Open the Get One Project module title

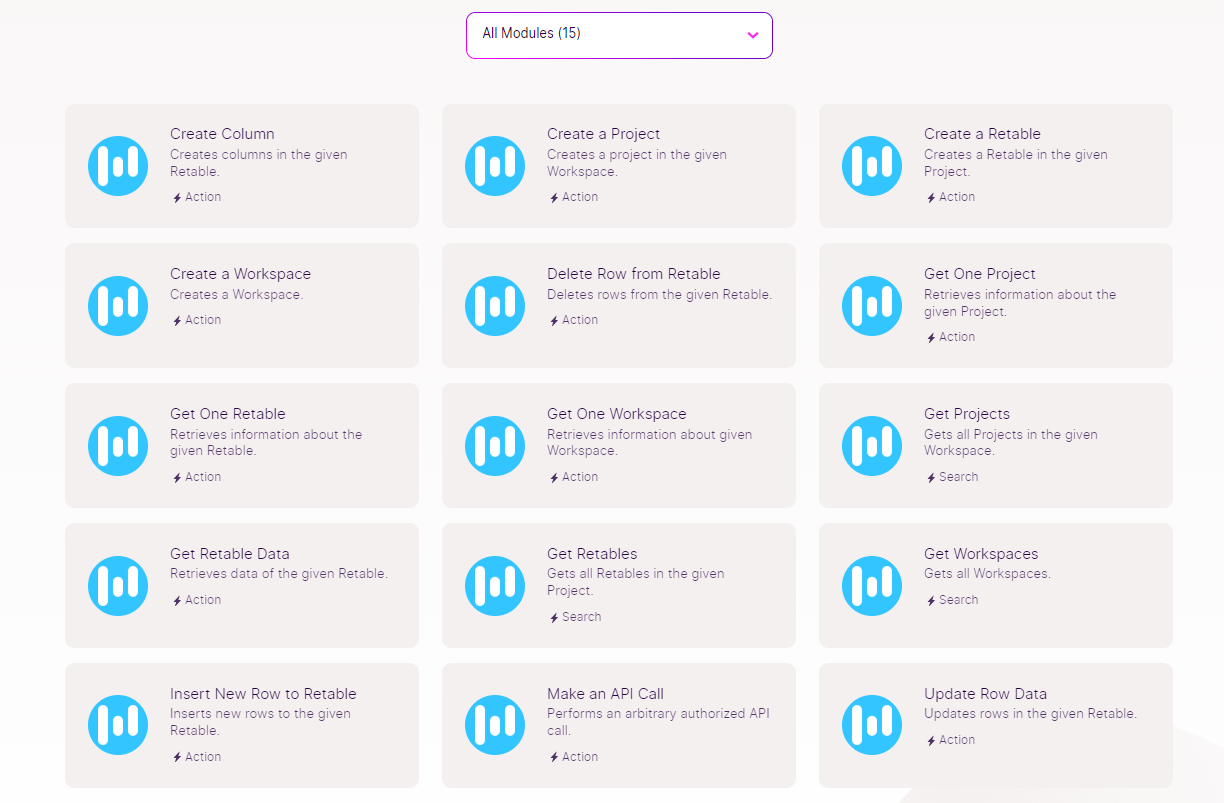coord(979,274)
